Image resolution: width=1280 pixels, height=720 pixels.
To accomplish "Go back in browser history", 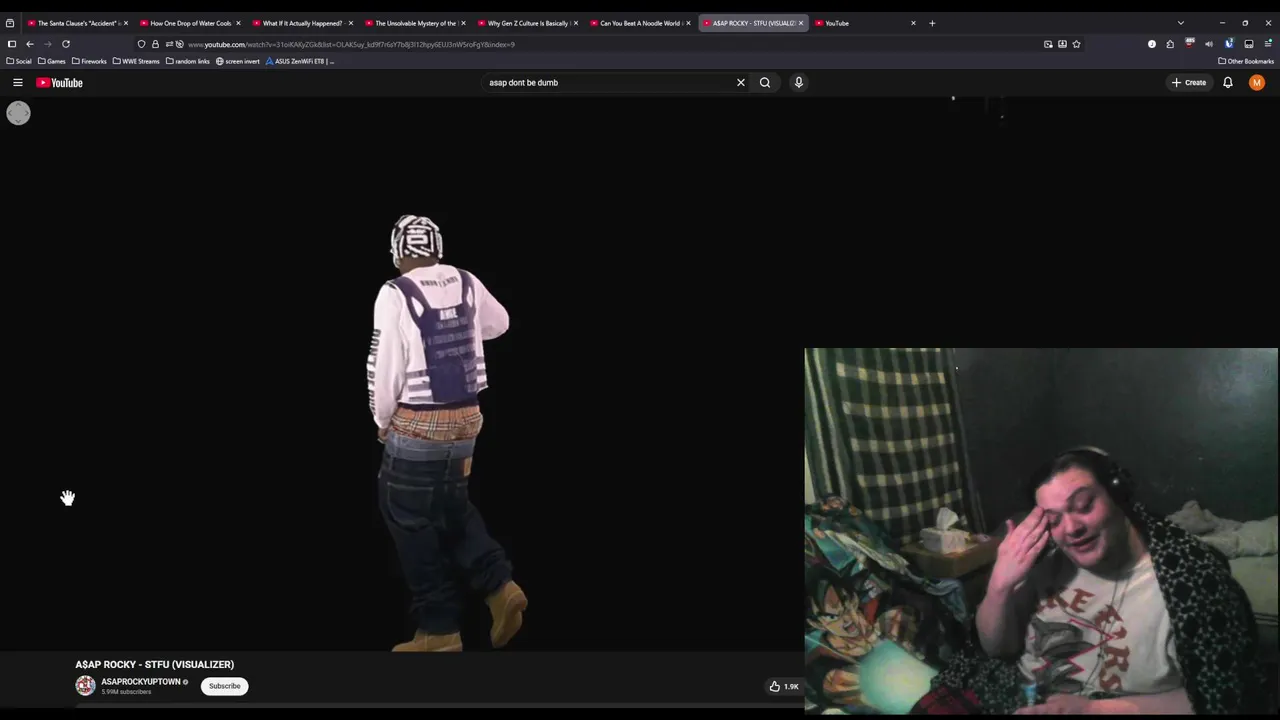I will tap(30, 44).
